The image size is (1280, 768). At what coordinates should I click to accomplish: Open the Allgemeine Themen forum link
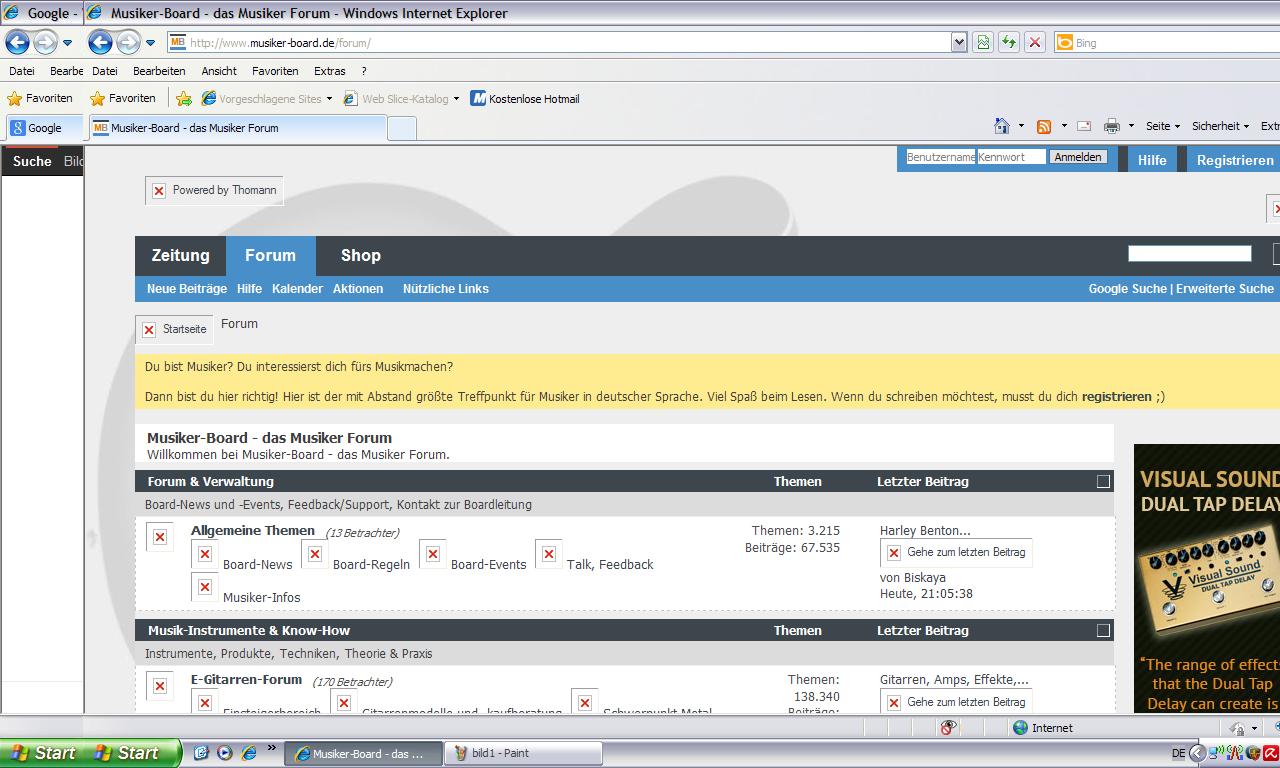pyautogui.click(x=253, y=530)
